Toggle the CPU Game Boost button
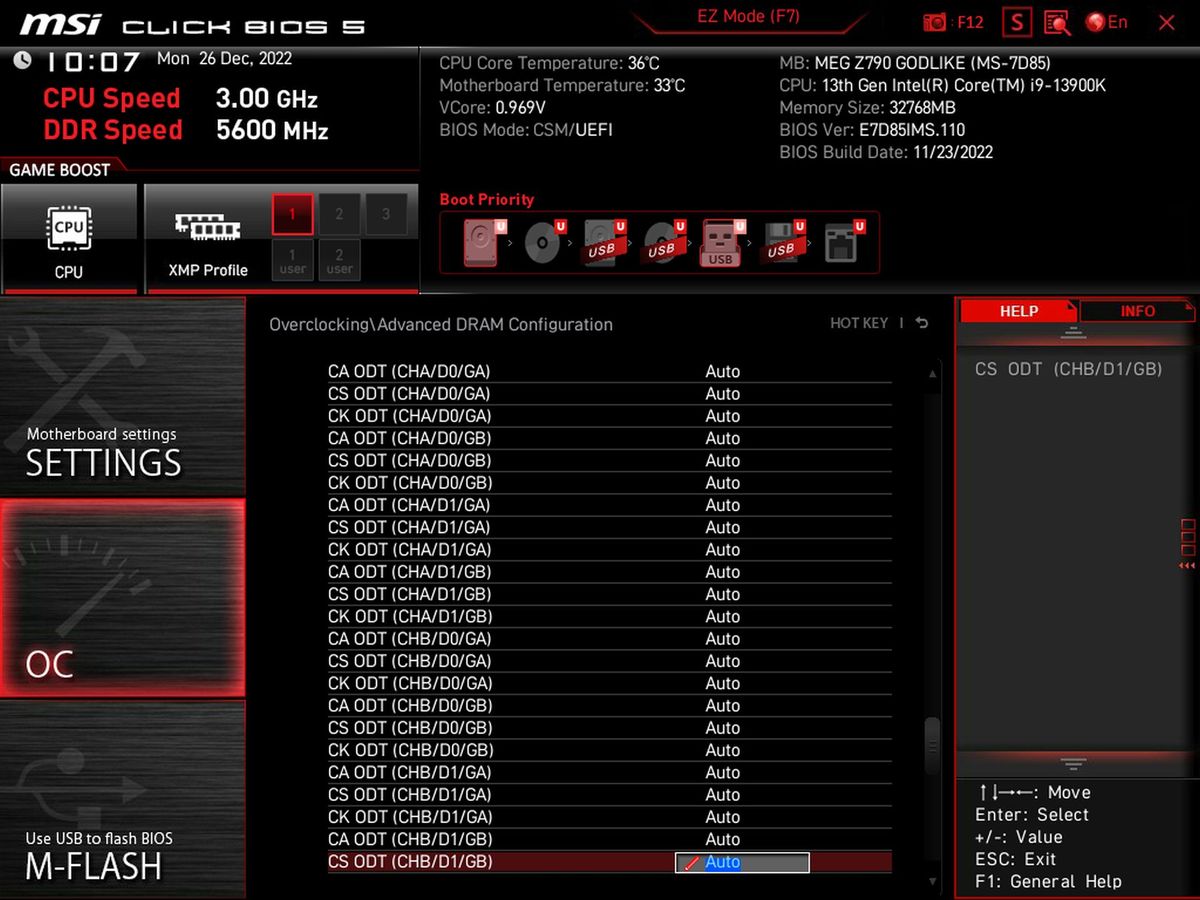The image size is (1200, 900). (69, 239)
